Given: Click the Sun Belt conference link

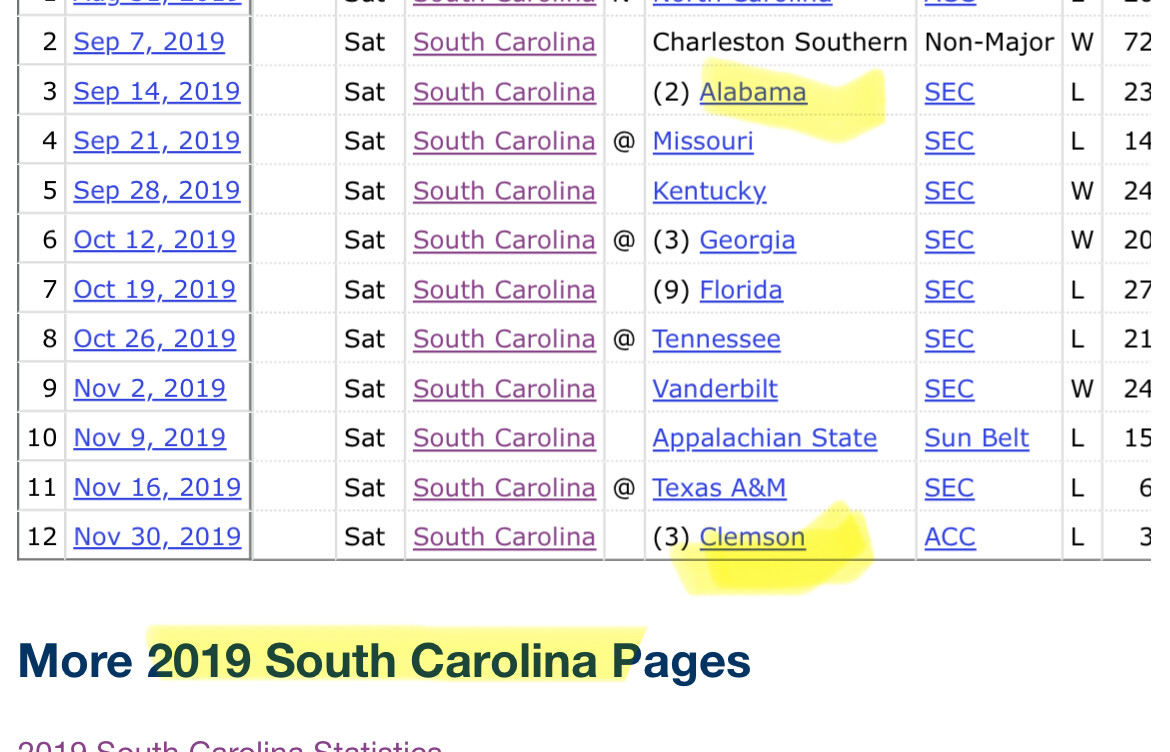Looking at the screenshot, I should point(977,438).
